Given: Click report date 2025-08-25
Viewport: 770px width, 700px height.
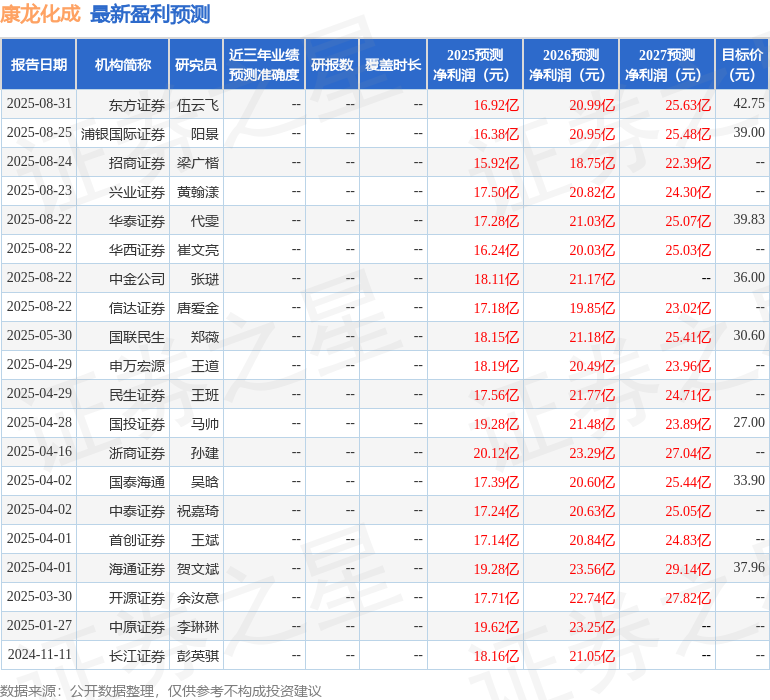Looking at the screenshot, I should (39, 132).
